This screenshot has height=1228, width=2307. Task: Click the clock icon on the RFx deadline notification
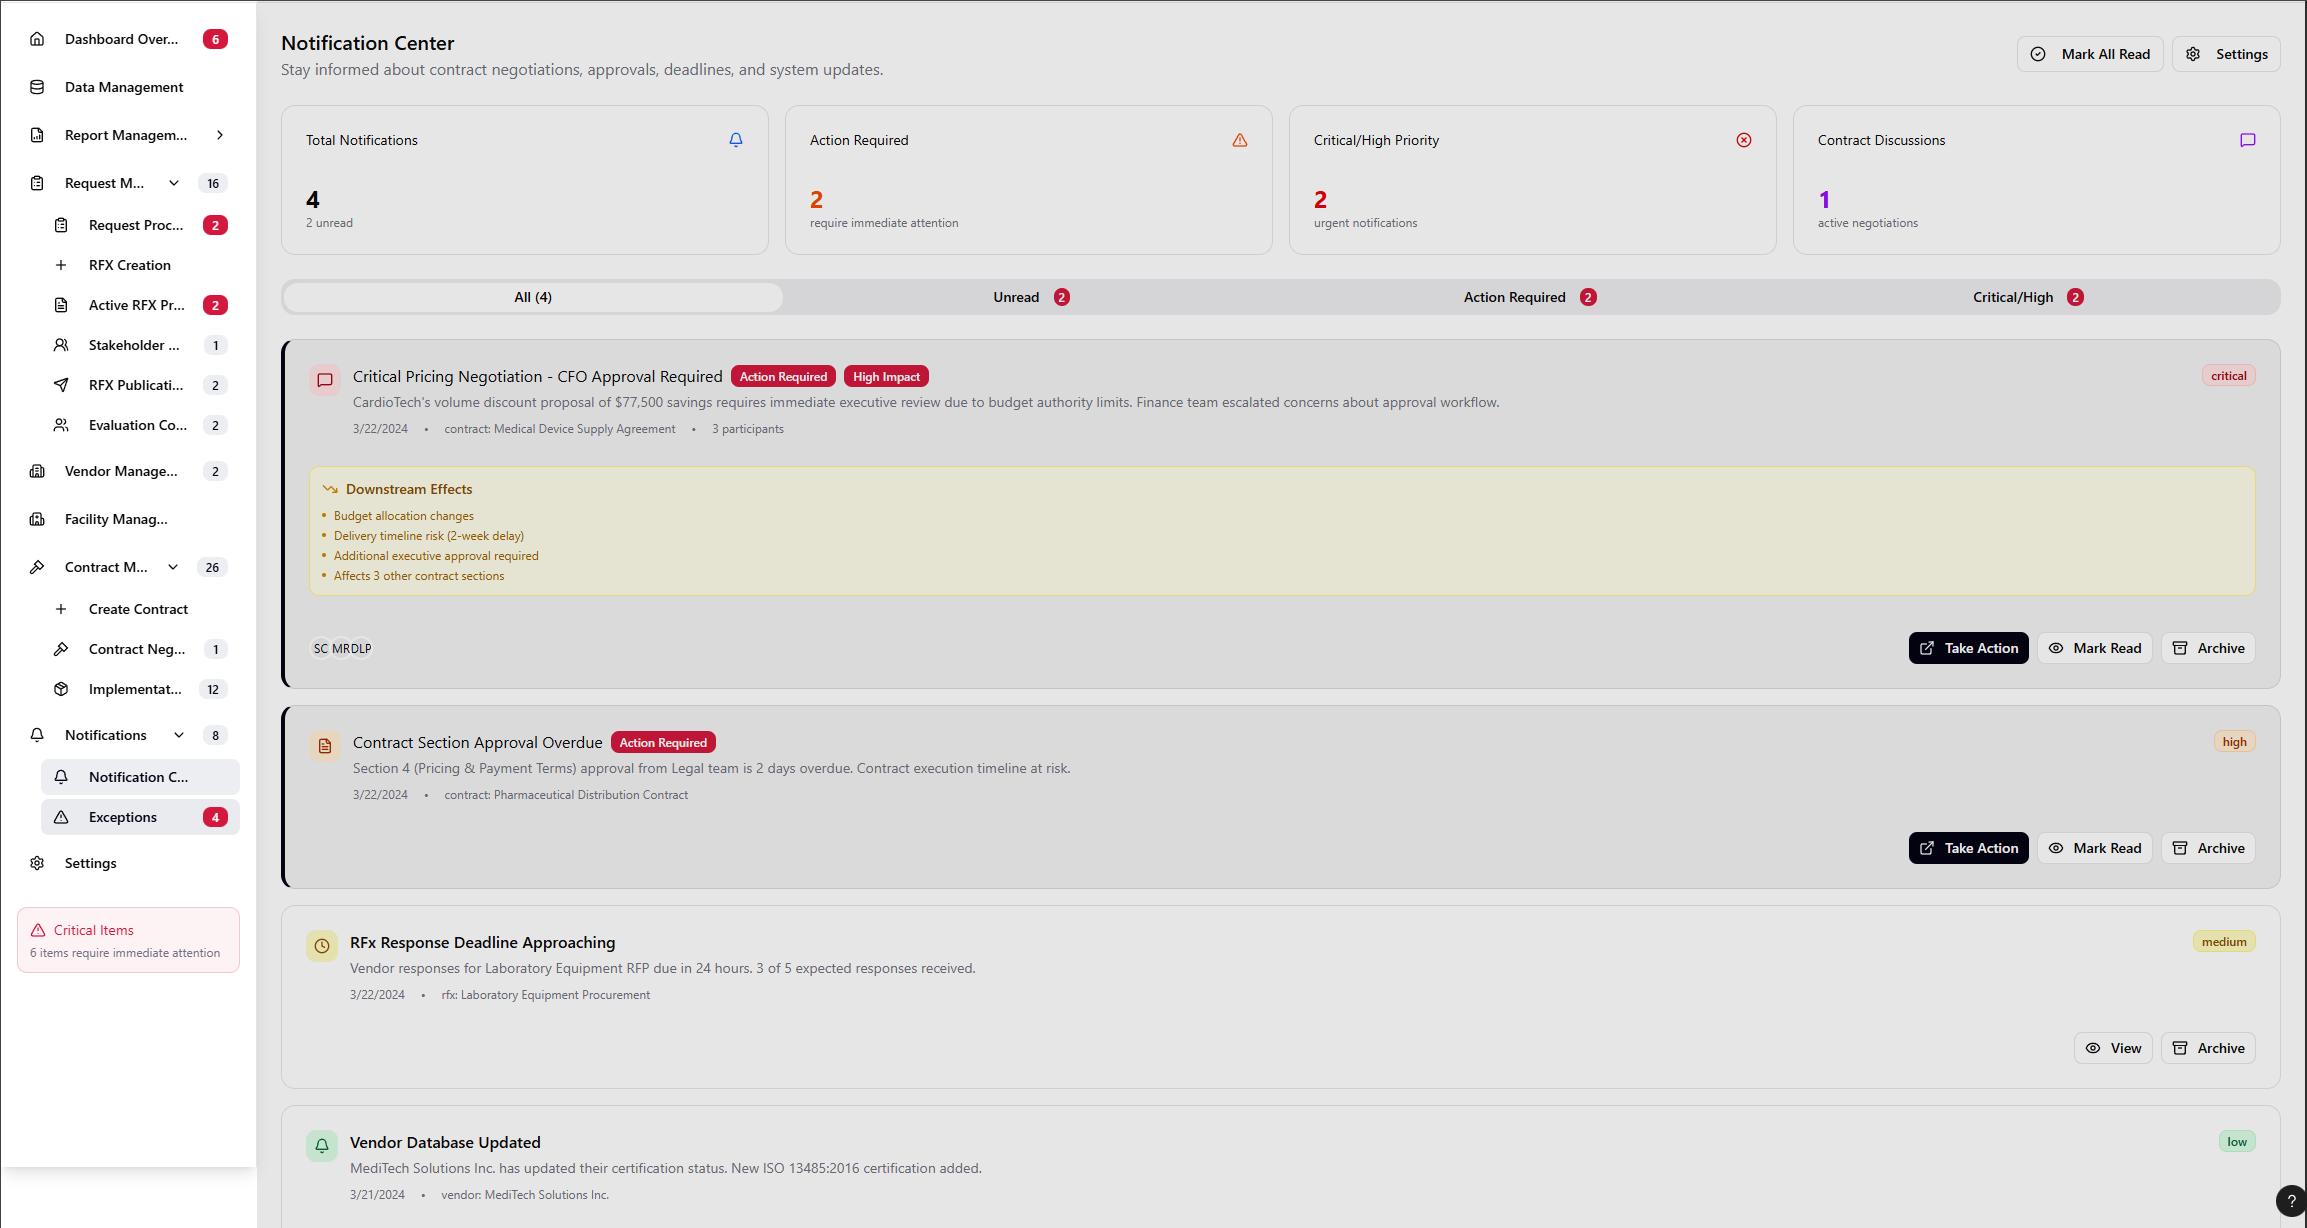(x=321, y=946)
